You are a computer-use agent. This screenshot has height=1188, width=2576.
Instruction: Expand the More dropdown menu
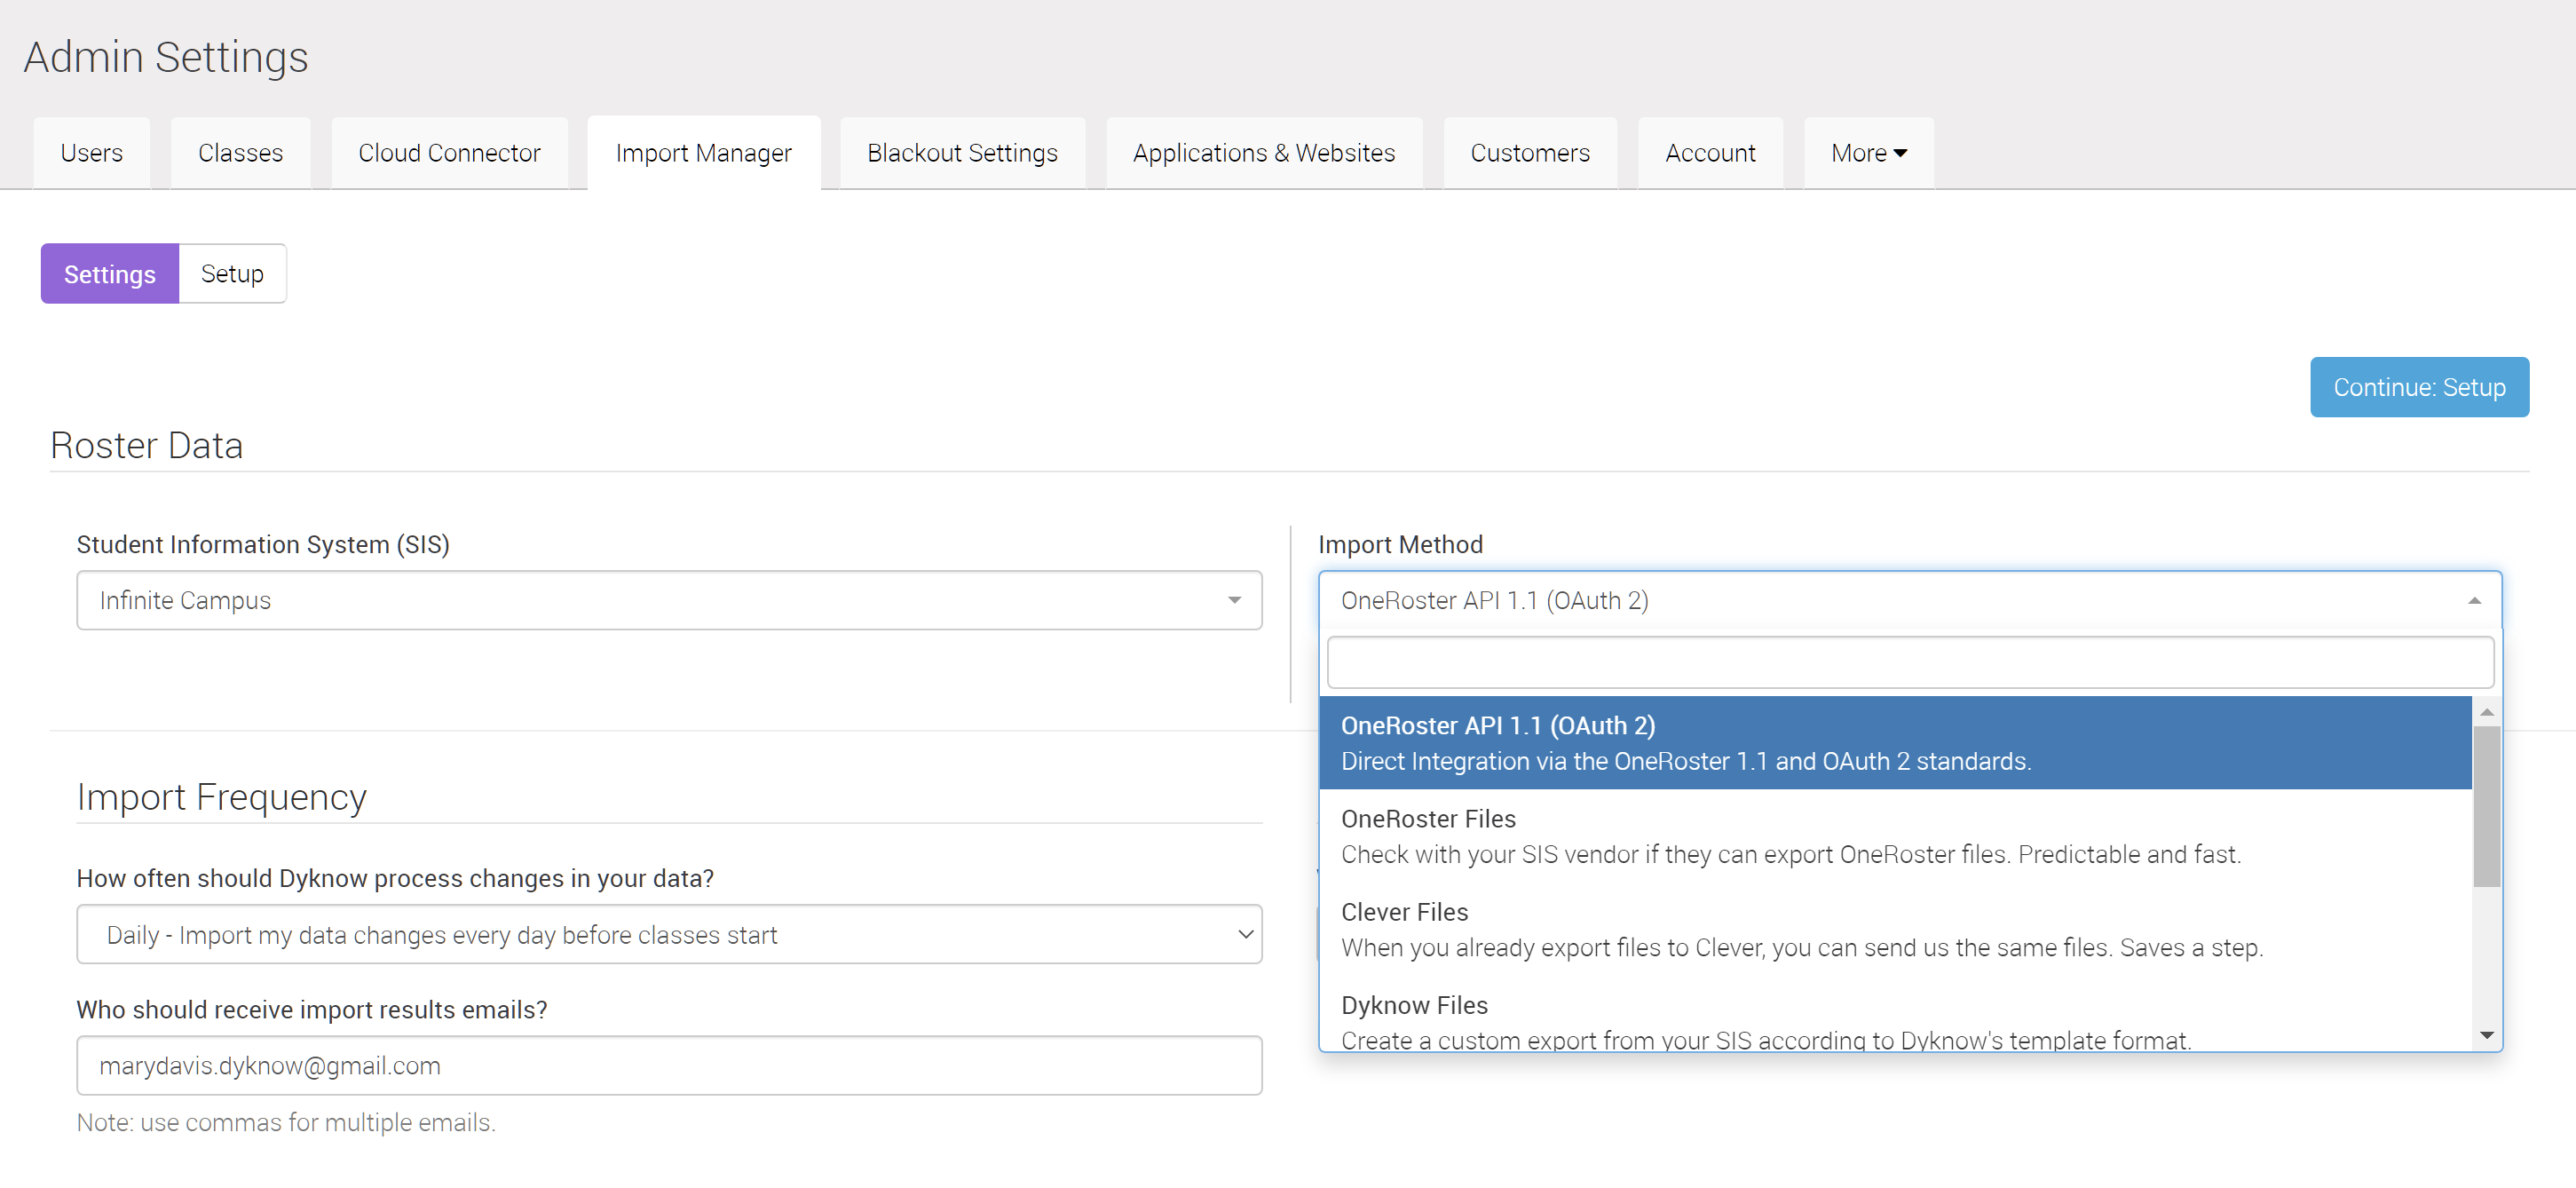tap(1869, 153)
